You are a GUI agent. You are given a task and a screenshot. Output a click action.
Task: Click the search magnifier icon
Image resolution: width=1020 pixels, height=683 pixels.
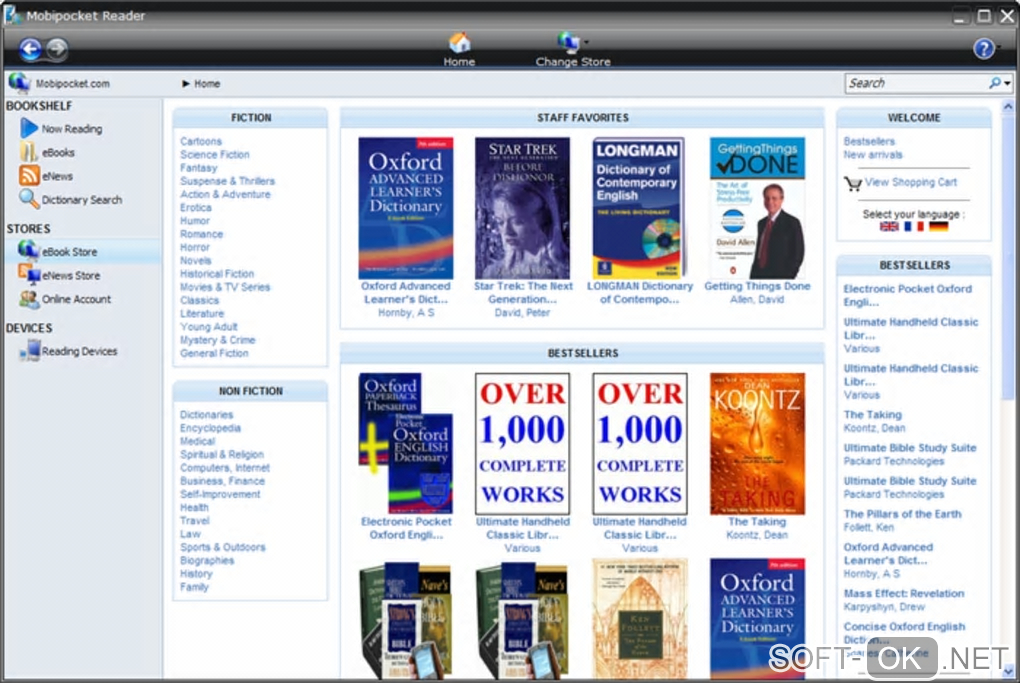point(994,83)
